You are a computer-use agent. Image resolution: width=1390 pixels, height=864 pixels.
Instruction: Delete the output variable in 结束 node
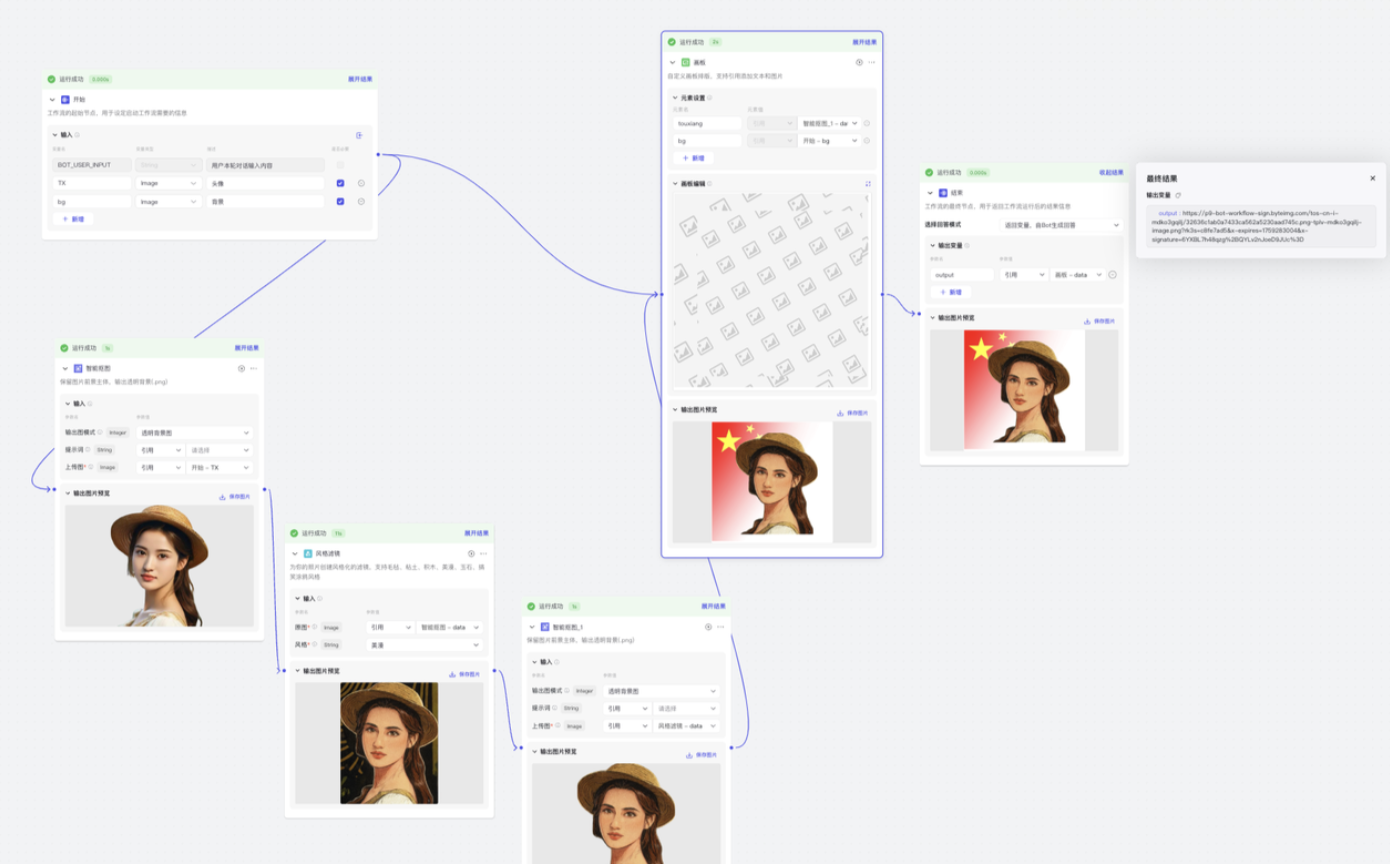1112,274
